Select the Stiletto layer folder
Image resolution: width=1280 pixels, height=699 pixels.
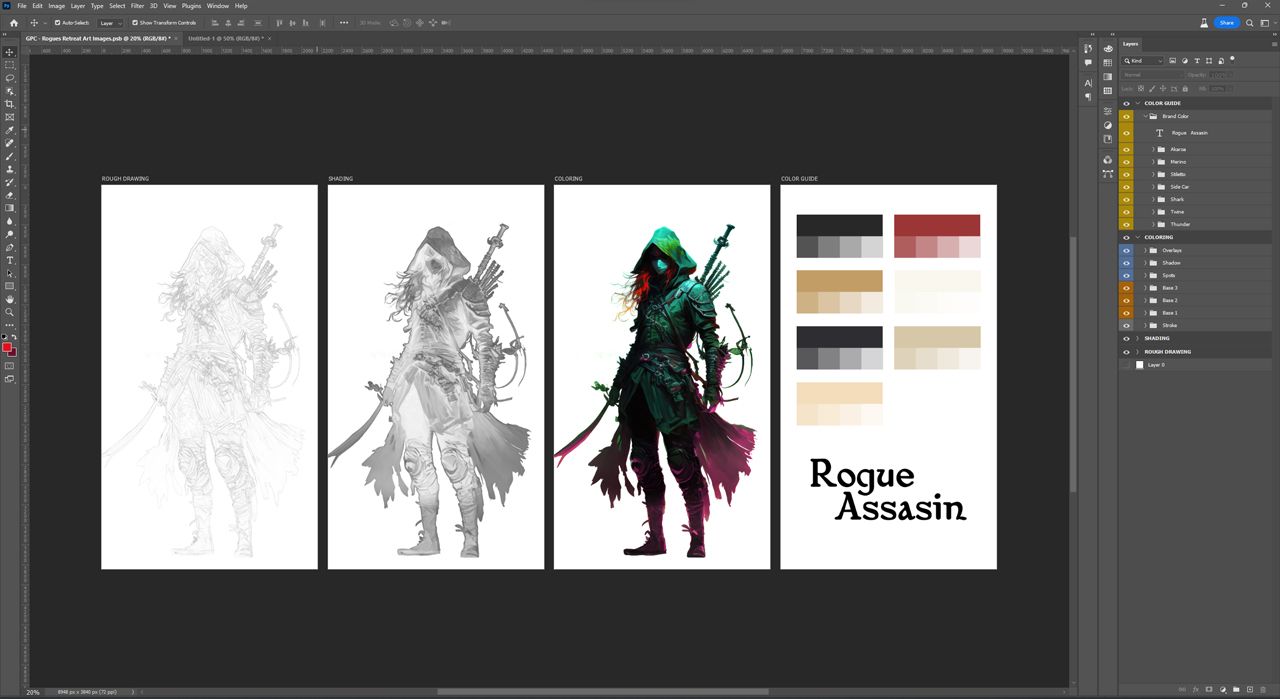coord(1205,174)
